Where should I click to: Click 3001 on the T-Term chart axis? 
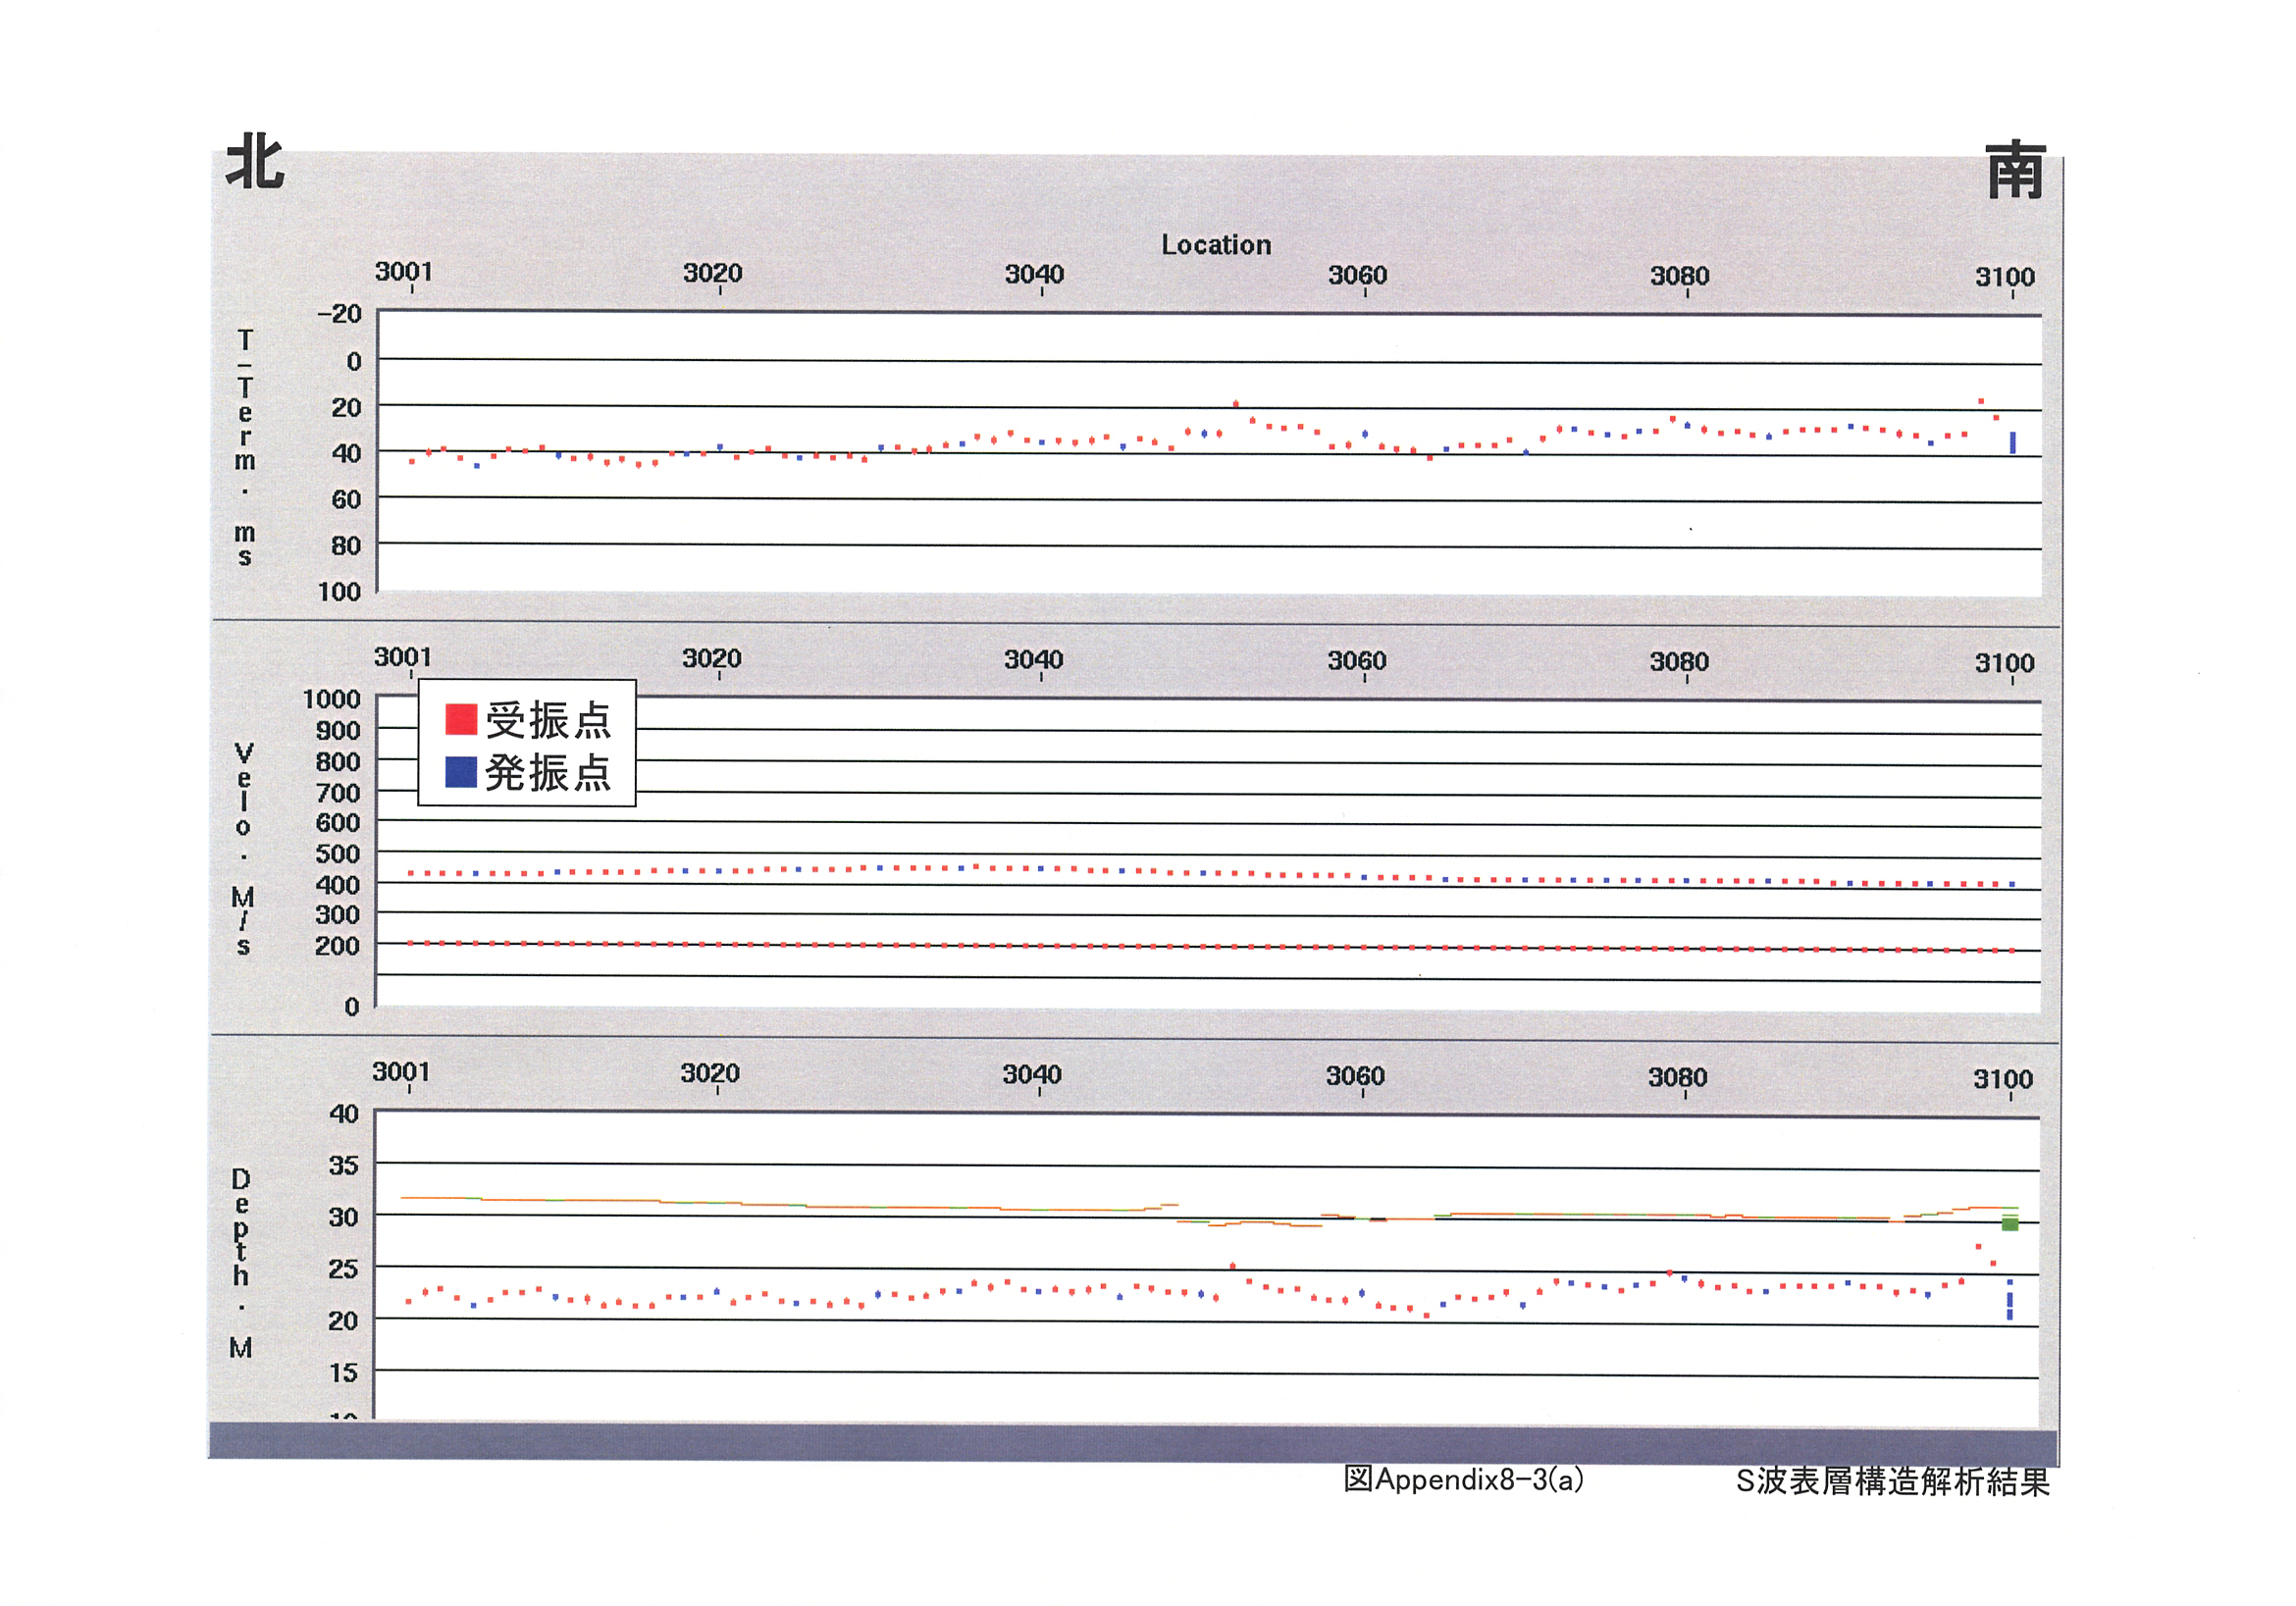pyautogui.click(x=404, y=272)
